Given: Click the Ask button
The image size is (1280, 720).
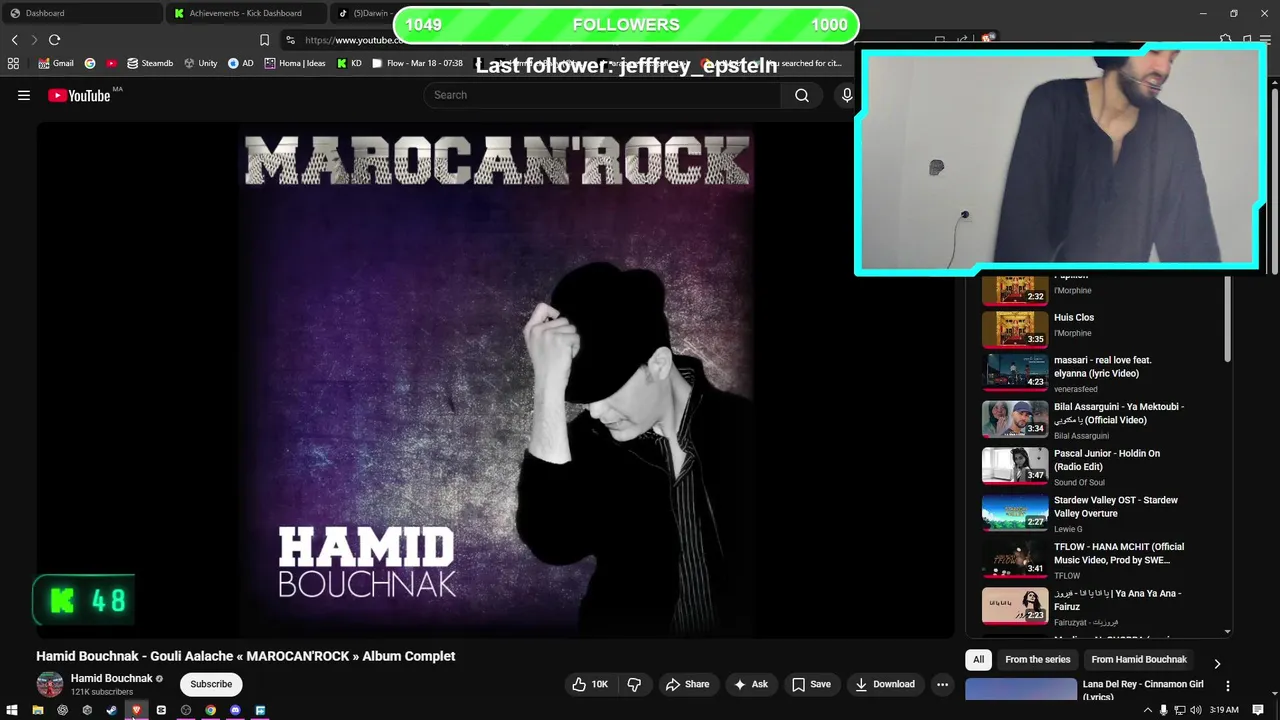Looking at the screenshot, I should pyautogui.click(x=751, y=684).
